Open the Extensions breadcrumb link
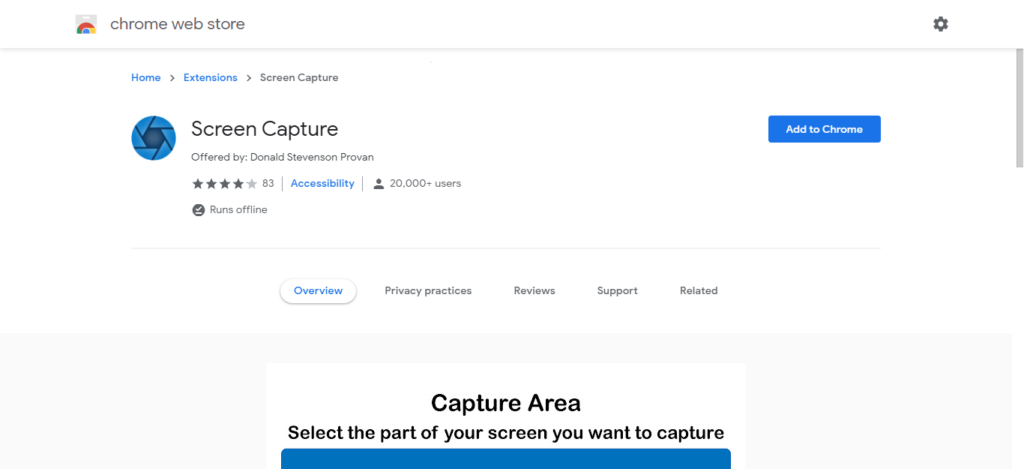1024x469 pixels. [210, 78]
